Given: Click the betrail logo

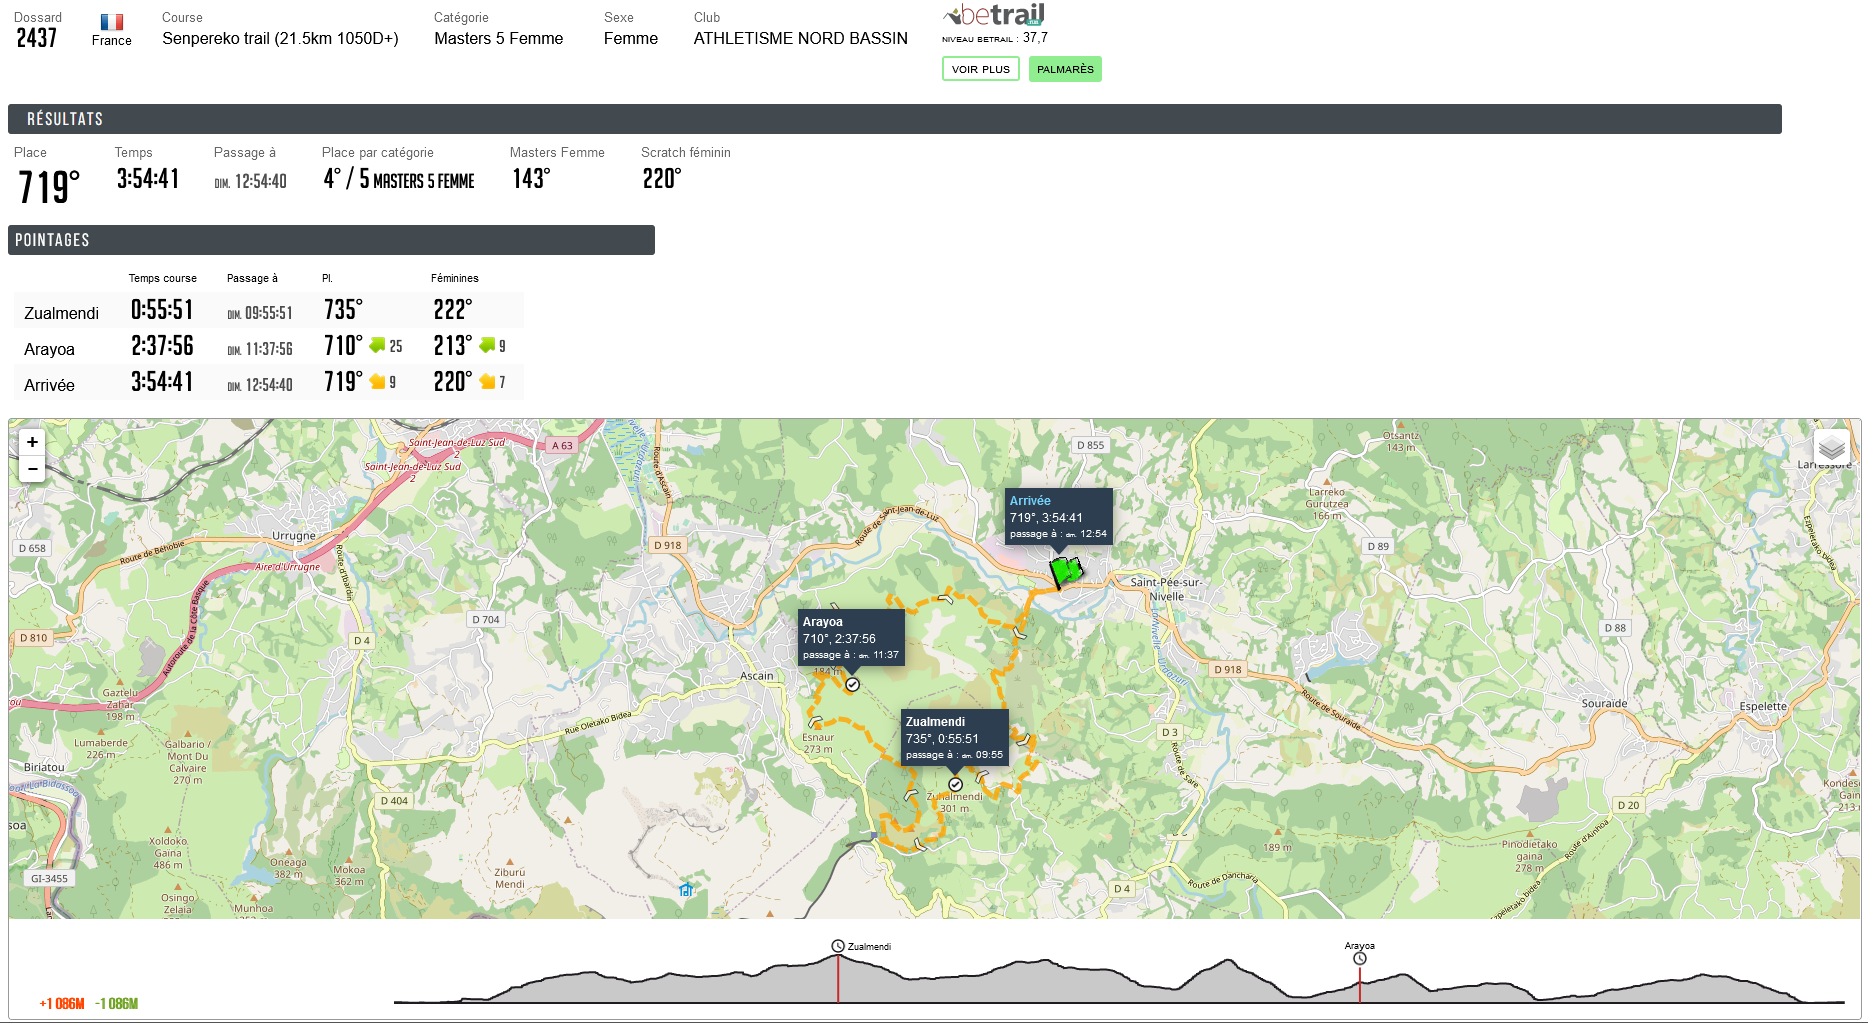Looking at the screenshot, I should [995, 15].
